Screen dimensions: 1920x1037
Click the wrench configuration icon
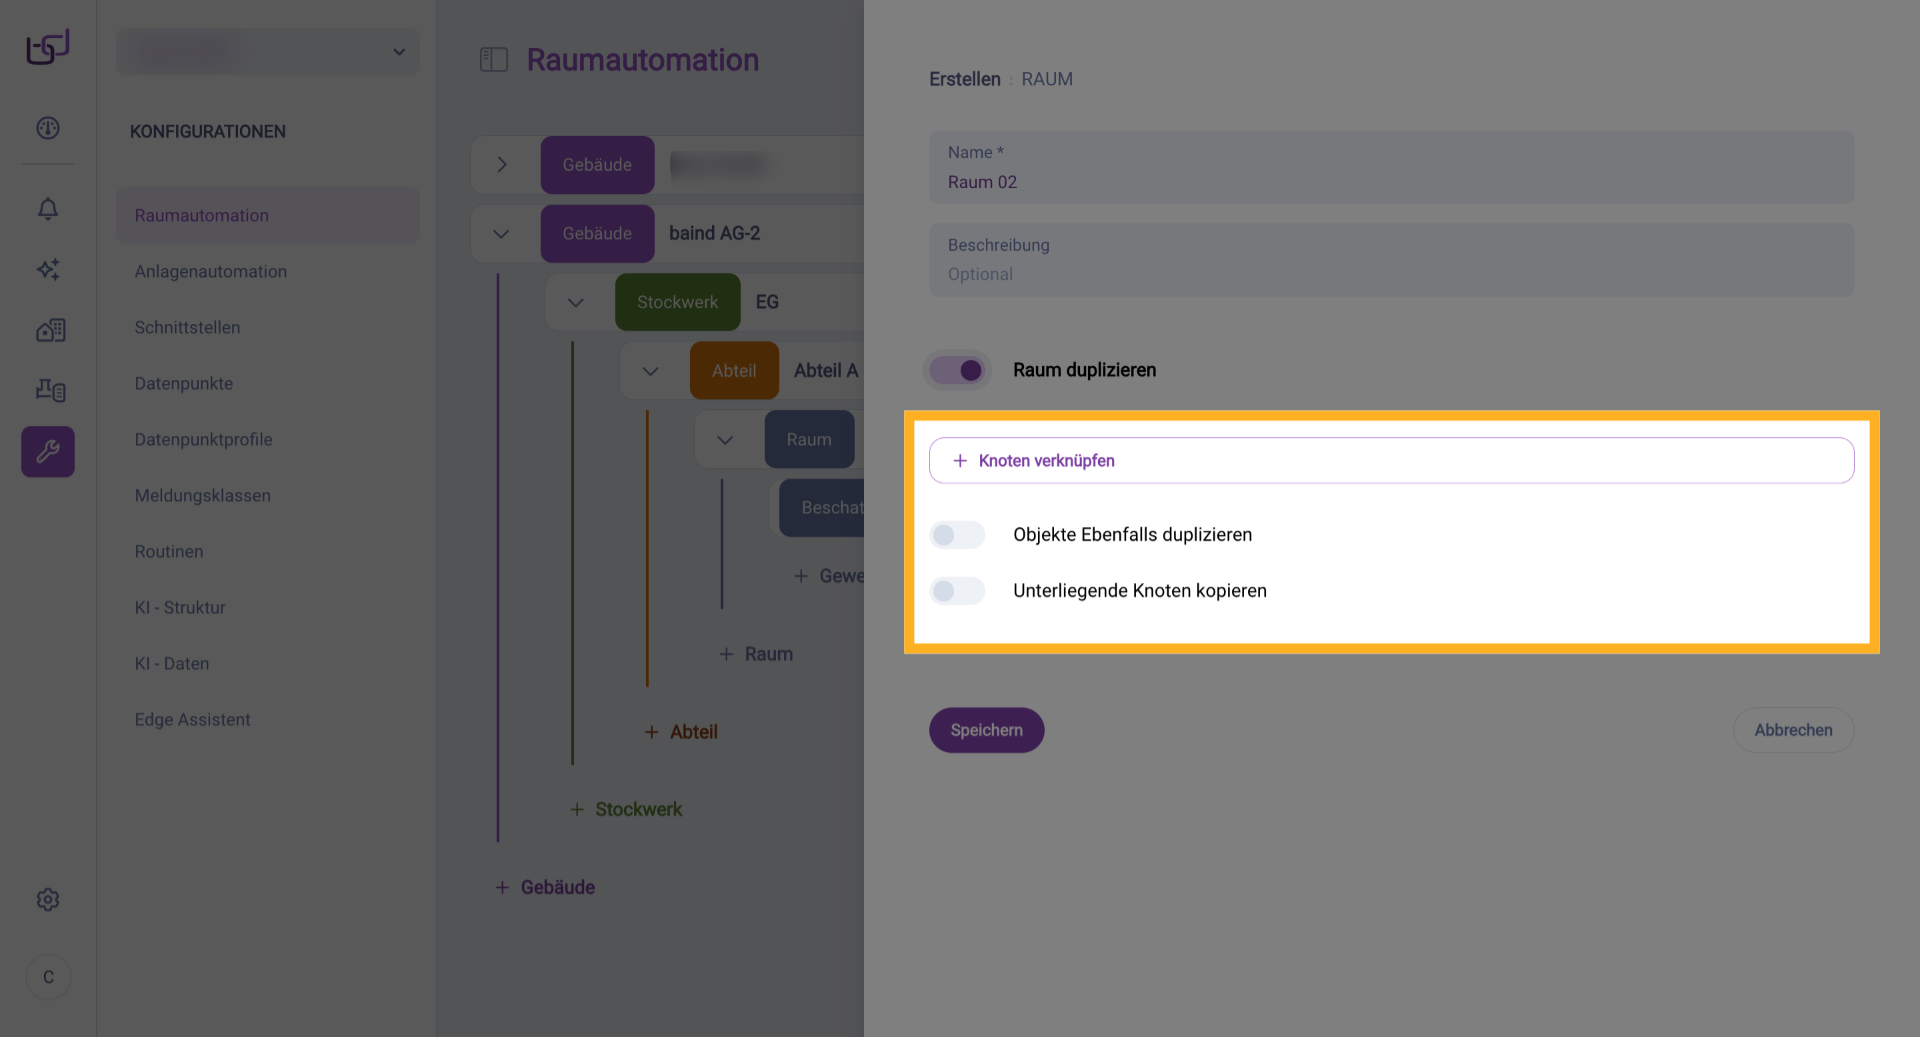coord(48,452)
